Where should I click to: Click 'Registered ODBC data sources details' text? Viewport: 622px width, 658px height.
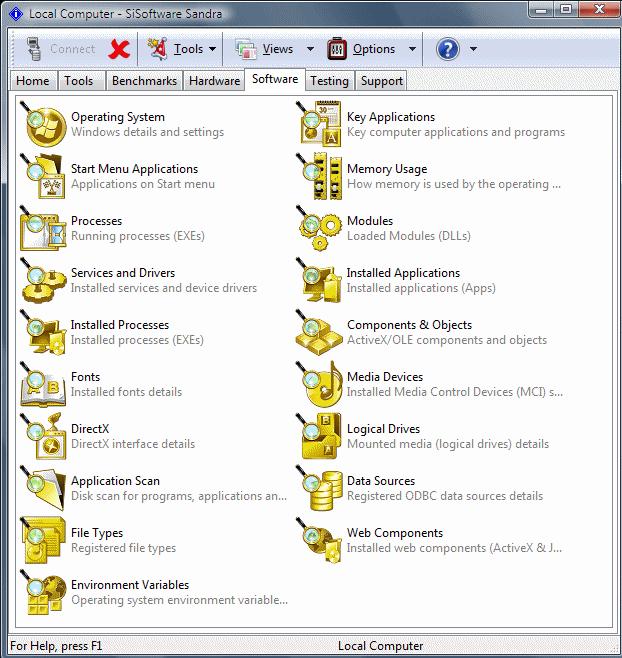coord(445,496)
